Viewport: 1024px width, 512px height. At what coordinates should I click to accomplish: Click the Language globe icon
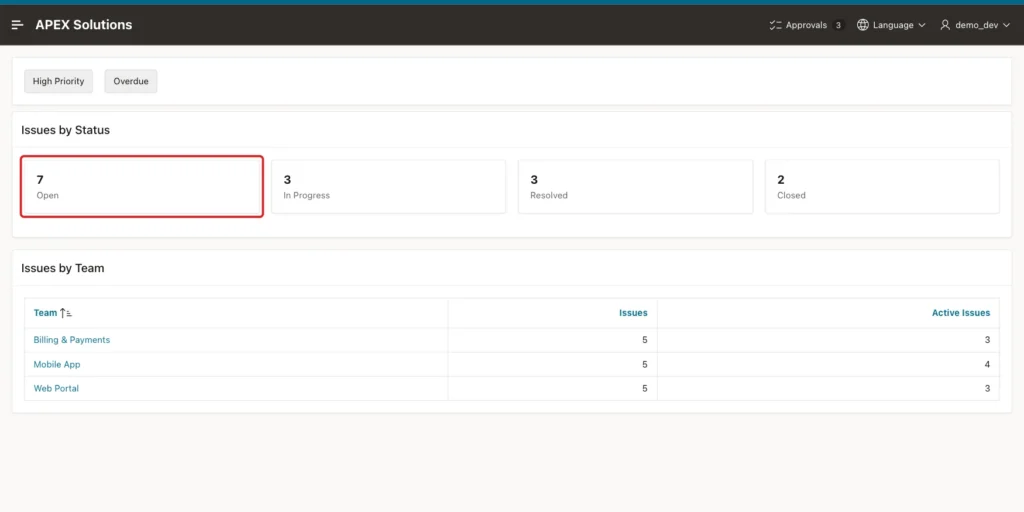click(x=863, y=25)
